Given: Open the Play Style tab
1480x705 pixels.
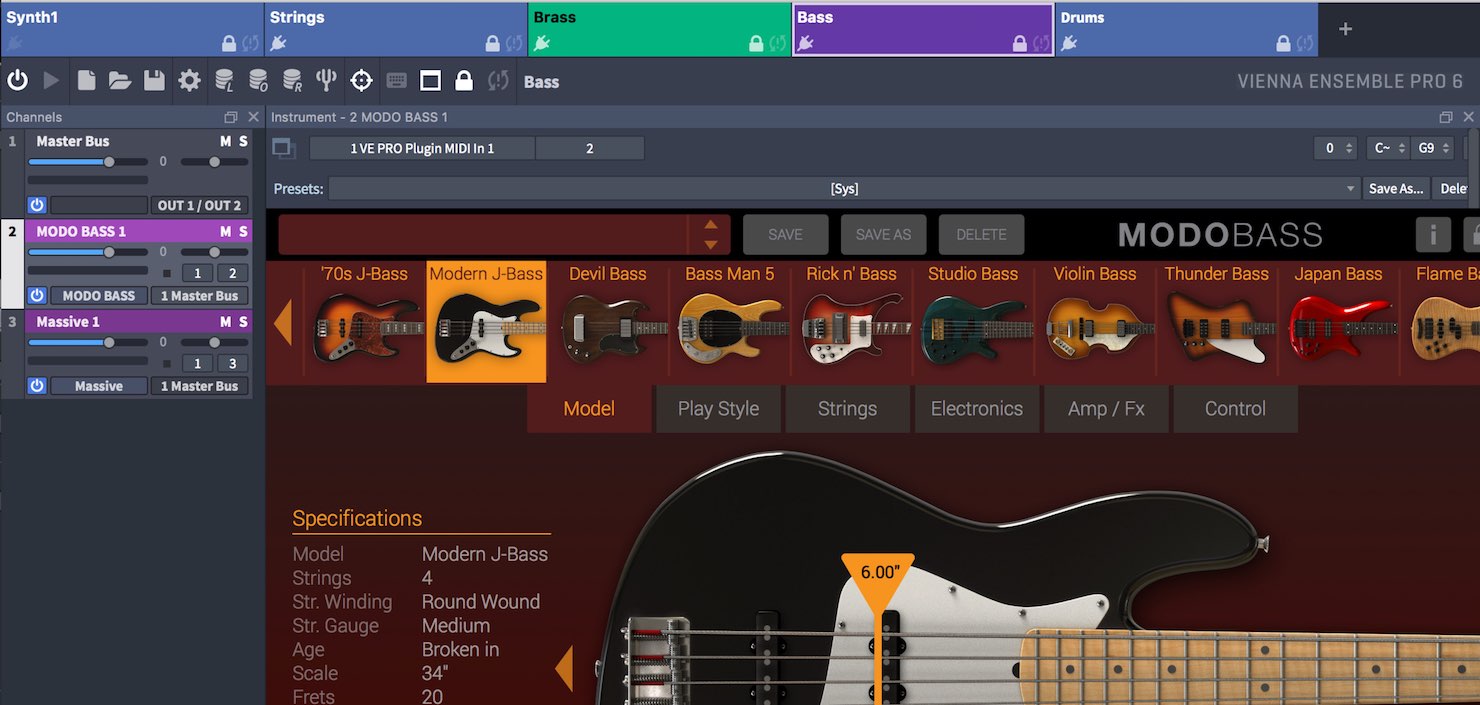Looking at the screenshot, I should [718, 408].
